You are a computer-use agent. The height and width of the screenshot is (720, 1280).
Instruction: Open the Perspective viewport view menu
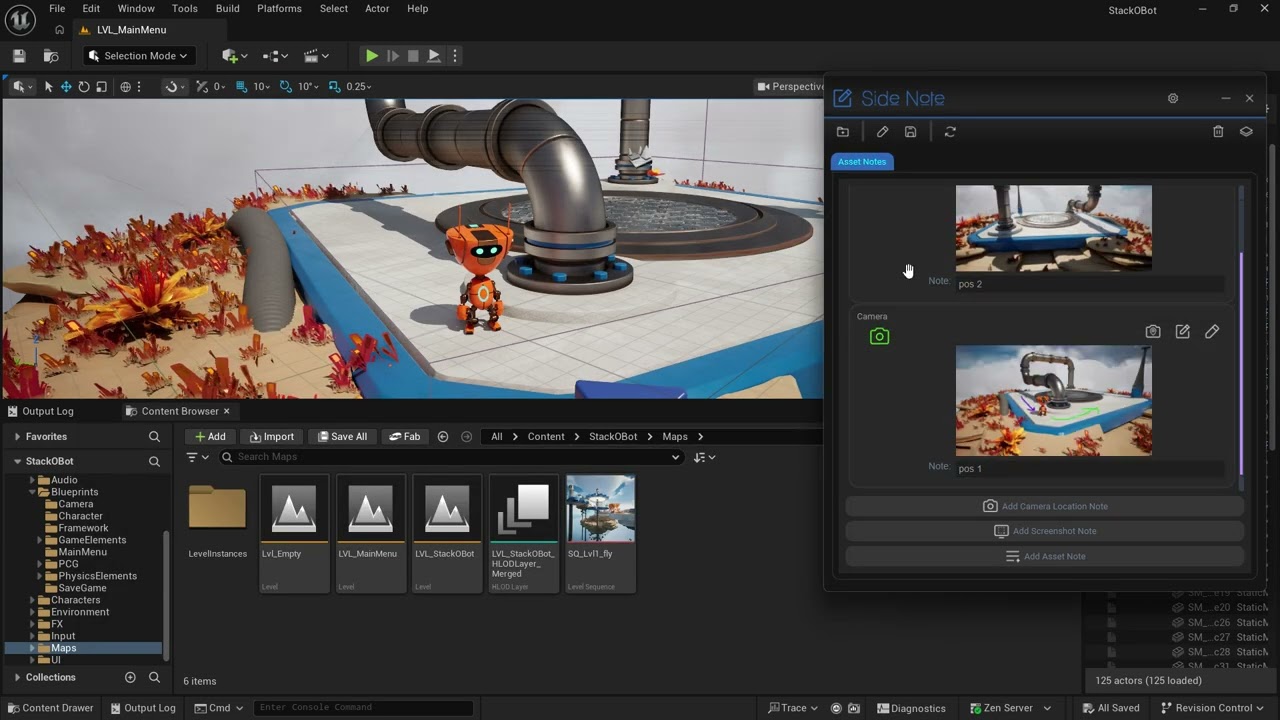(x=790, y=87)
